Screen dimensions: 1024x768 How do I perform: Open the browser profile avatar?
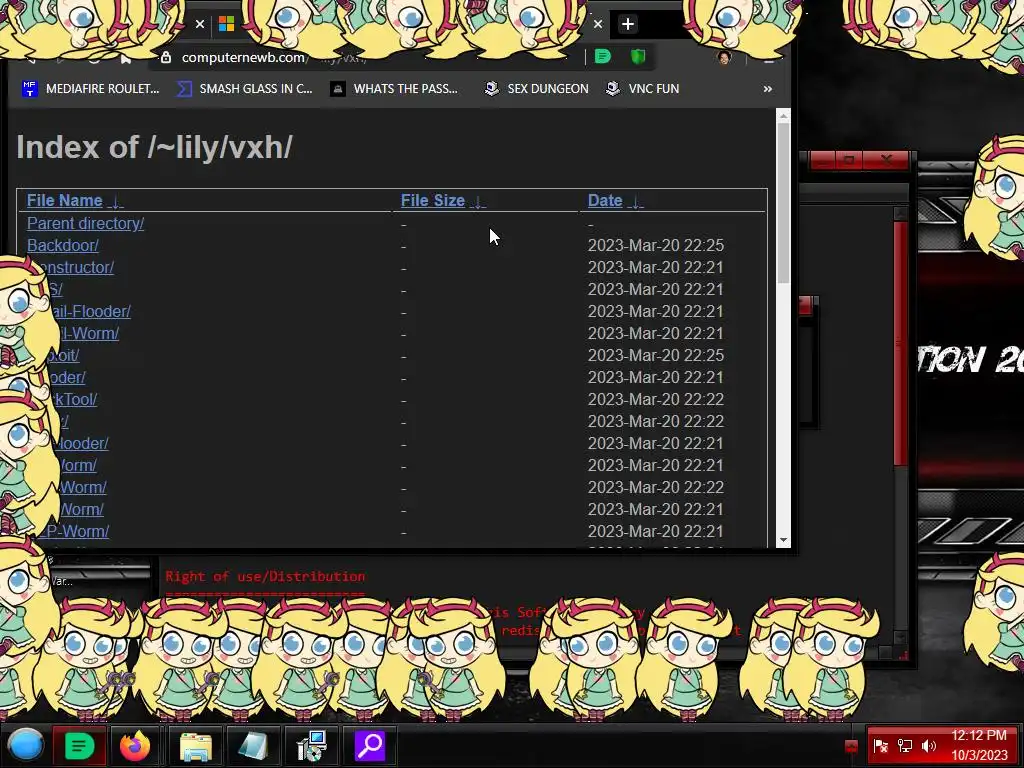click(x=724, y=57)
